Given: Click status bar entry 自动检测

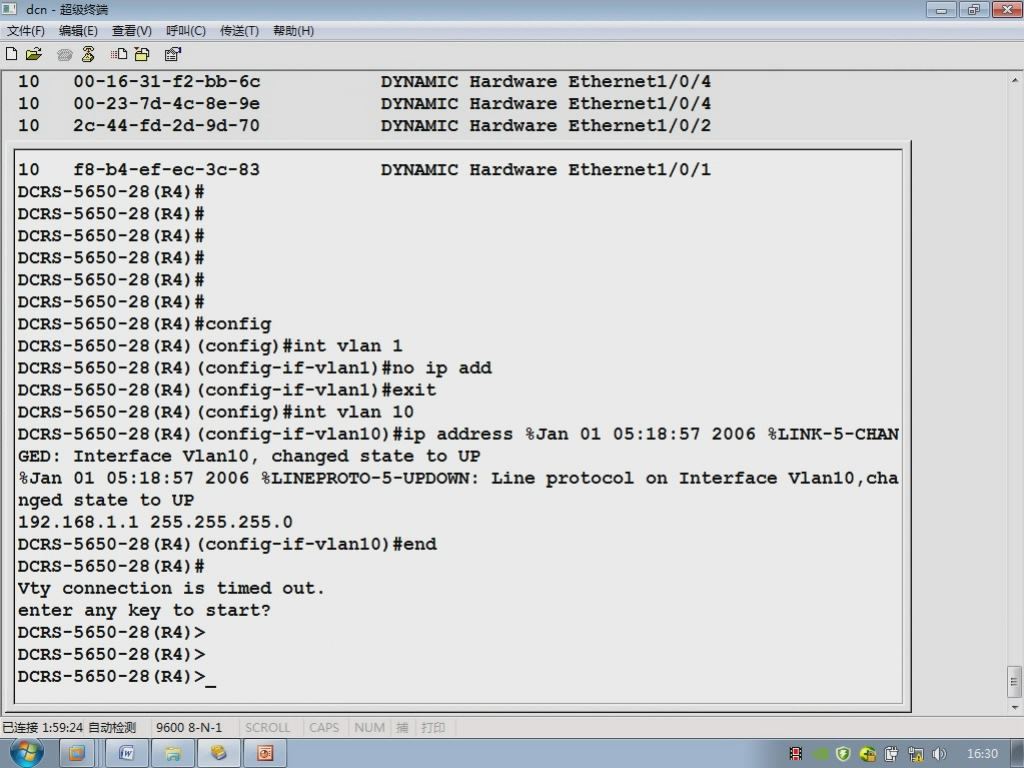Looking at the screenshot, I should (112, 728).
